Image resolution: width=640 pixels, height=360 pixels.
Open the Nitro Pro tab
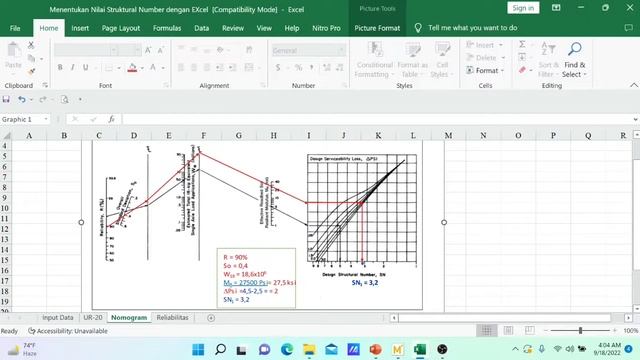(x=326, y=28)
